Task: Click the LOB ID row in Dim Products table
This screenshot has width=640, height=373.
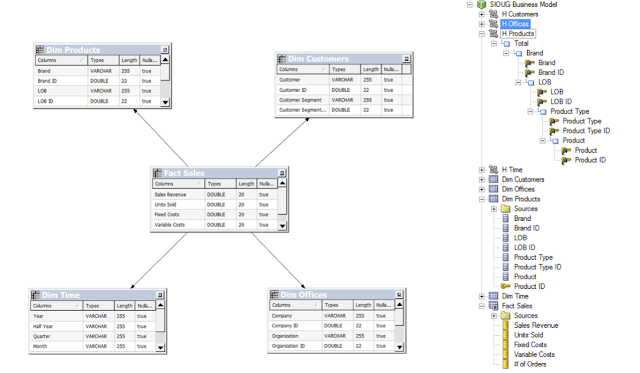Action: coord(98,101)
